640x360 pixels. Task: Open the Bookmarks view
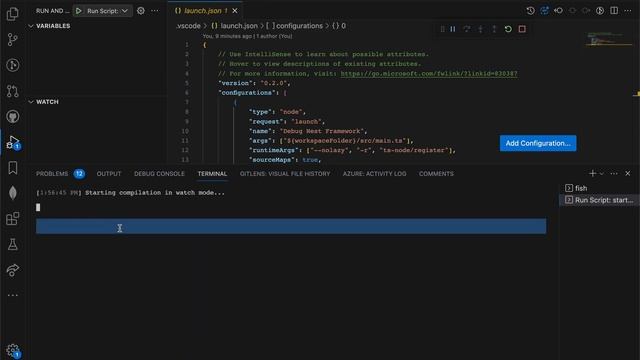tap(13, 168)
